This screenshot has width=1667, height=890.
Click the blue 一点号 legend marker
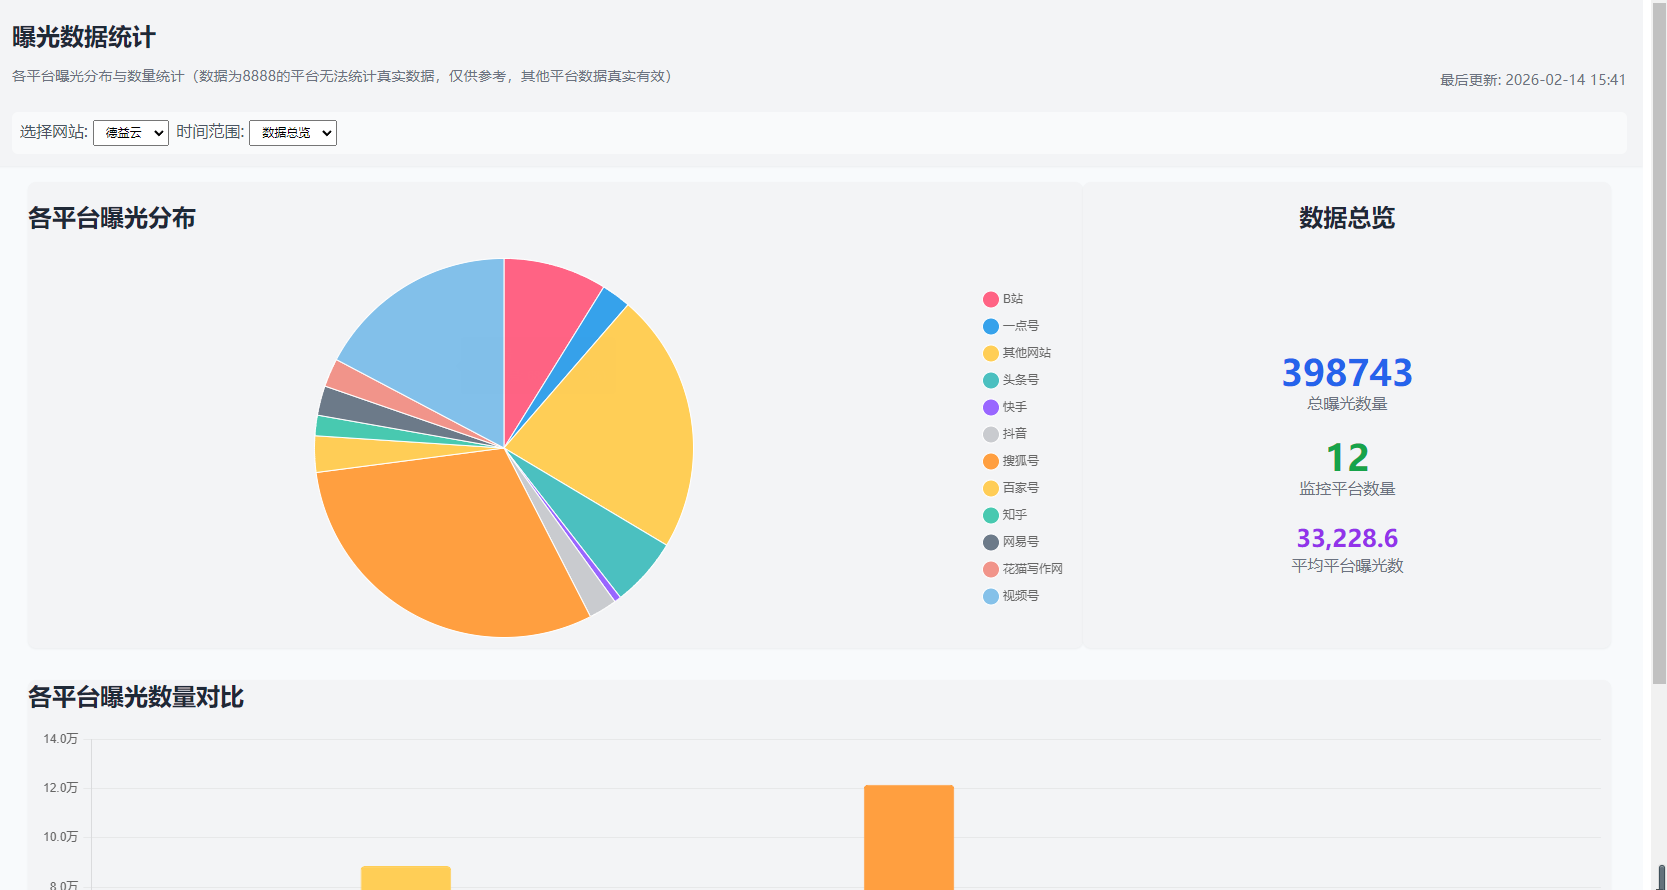990,326
